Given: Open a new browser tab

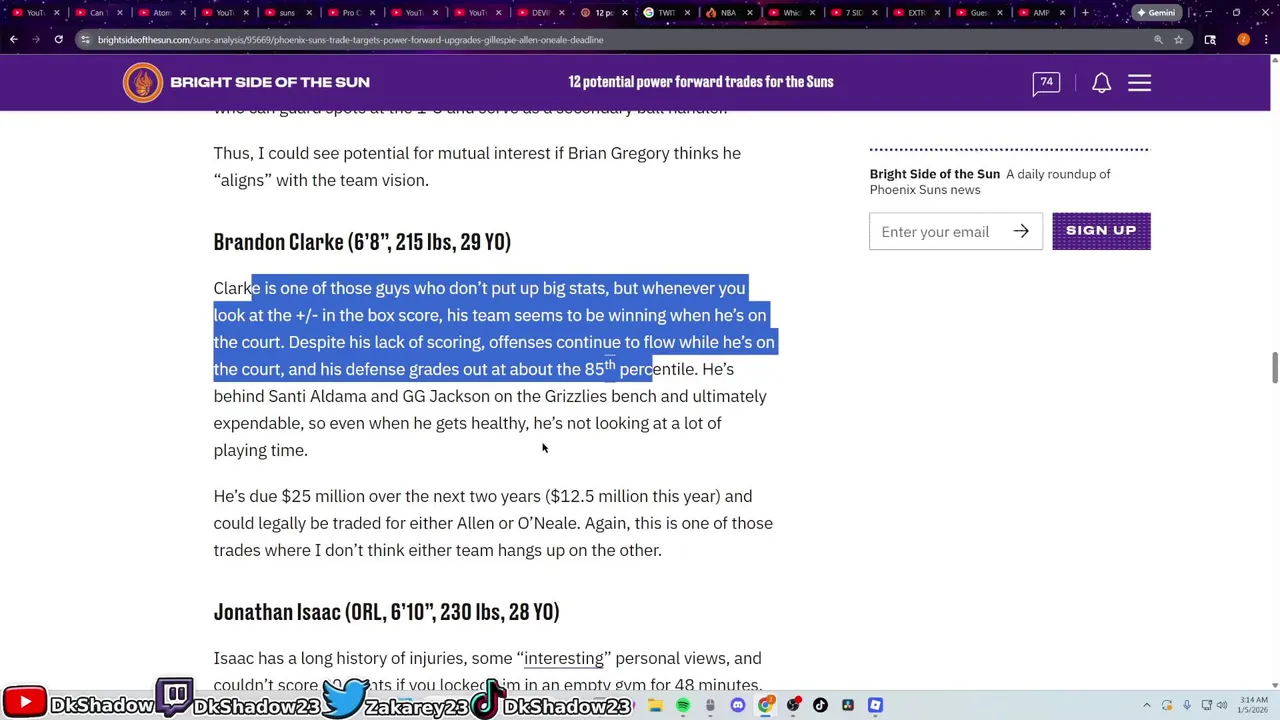Looking at the screenshot, I should click(1085, 13).
